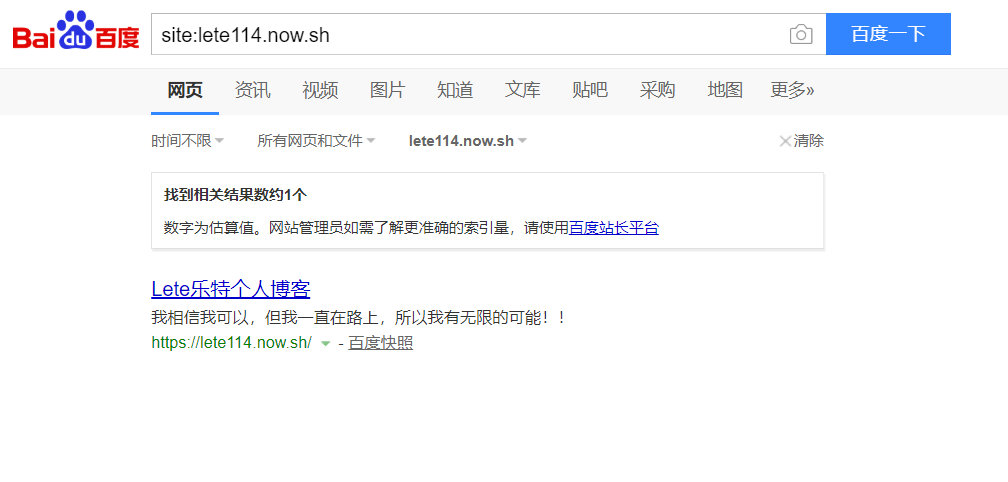Open the Lete乐特个人博客 result link
The image size is (1008, 482).
click(231, 289)
